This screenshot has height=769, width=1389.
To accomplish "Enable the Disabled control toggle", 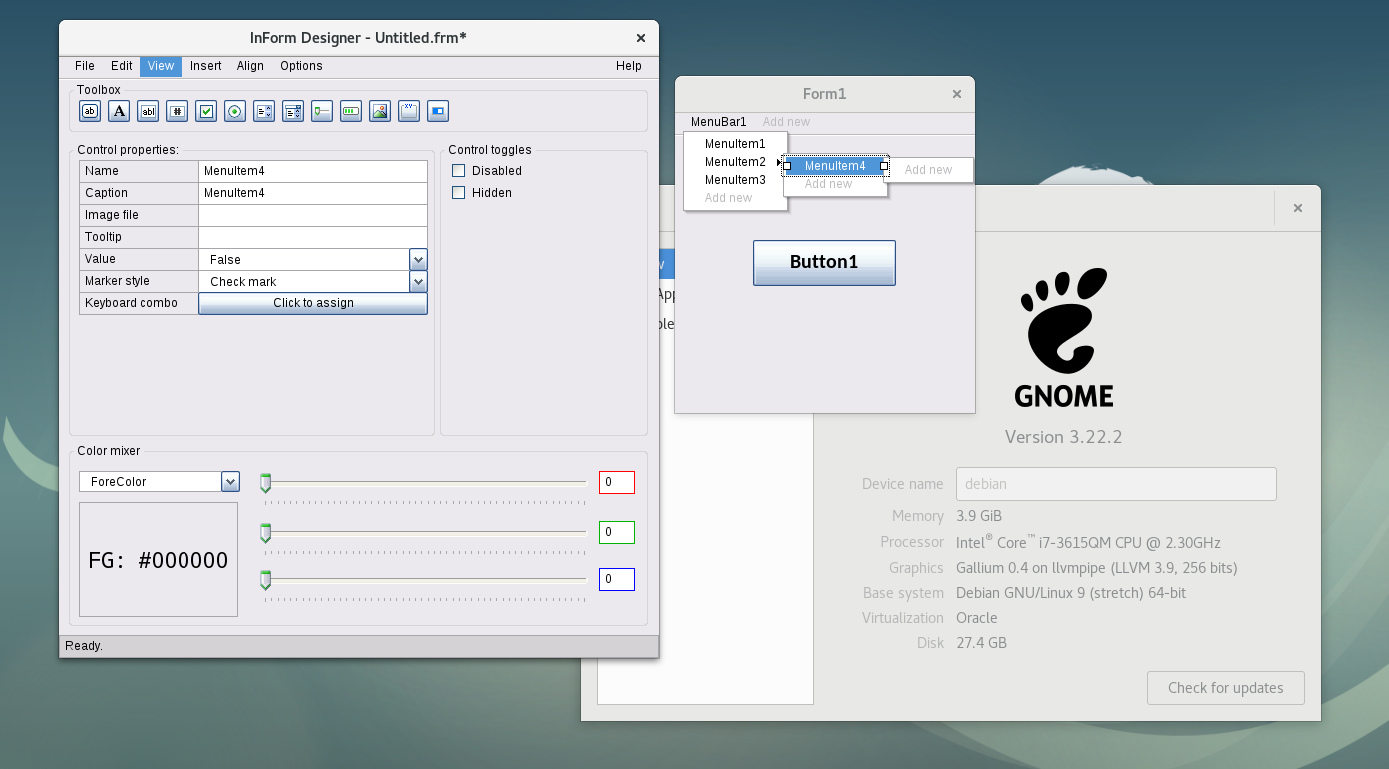I will click(459, 171).
